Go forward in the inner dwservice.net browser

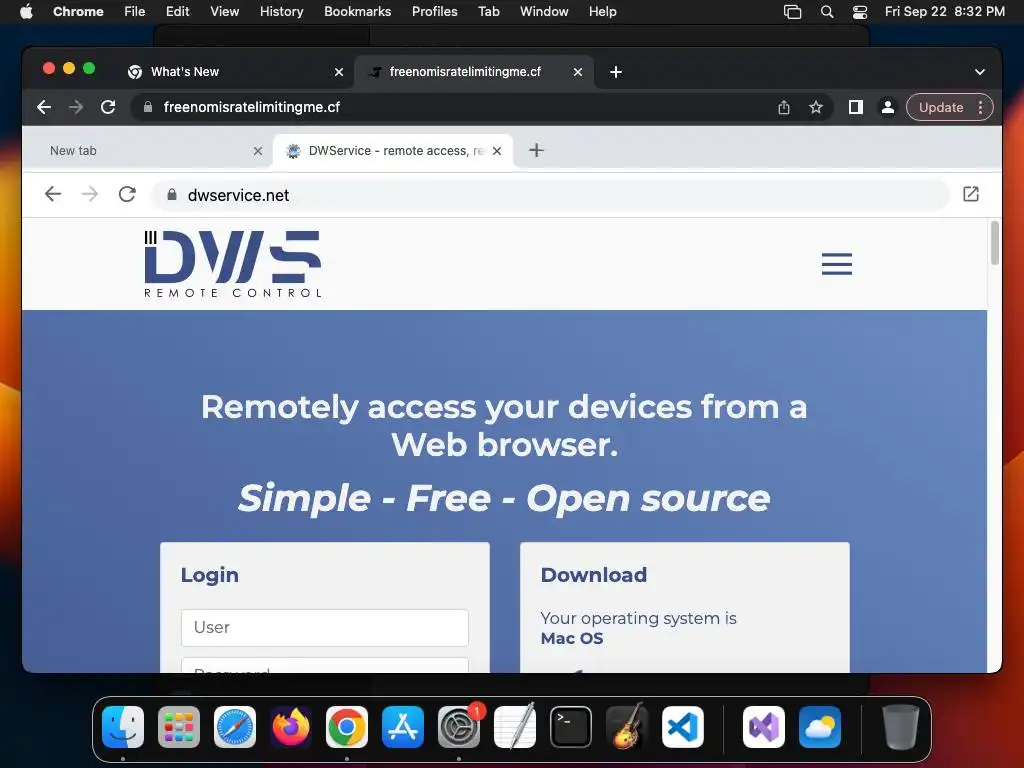tap(89, 194)
